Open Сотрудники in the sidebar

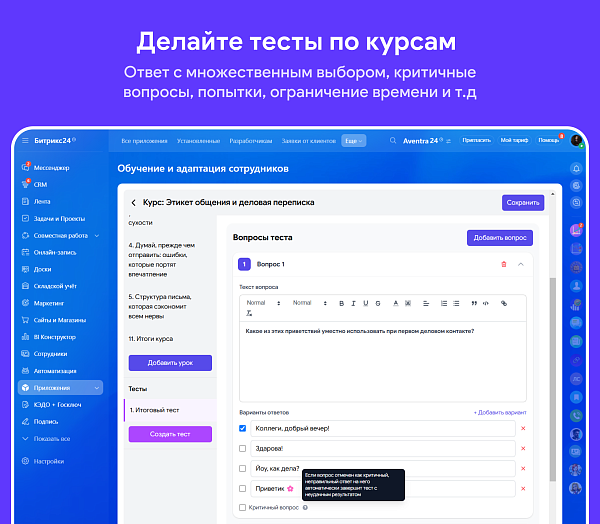50,354
